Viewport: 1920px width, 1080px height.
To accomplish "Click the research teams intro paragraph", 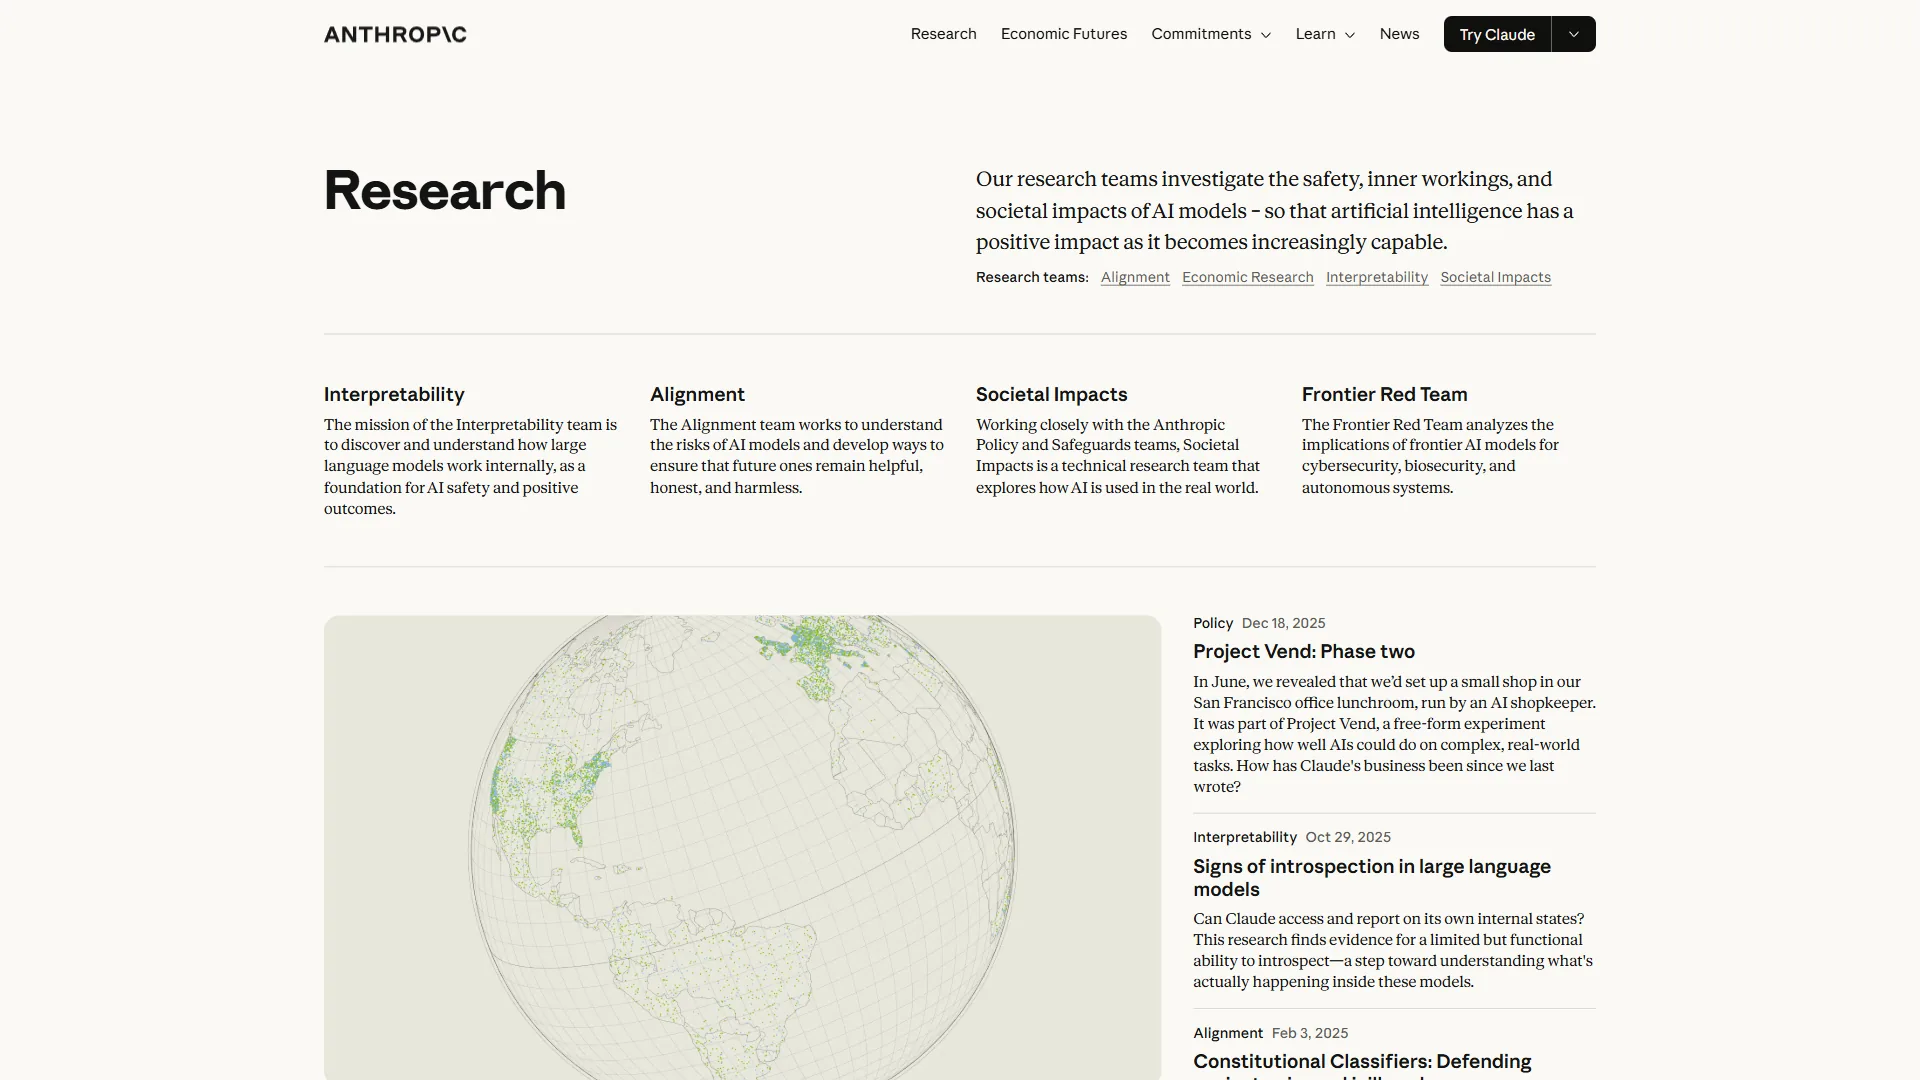I will [x=1274, y=211].
